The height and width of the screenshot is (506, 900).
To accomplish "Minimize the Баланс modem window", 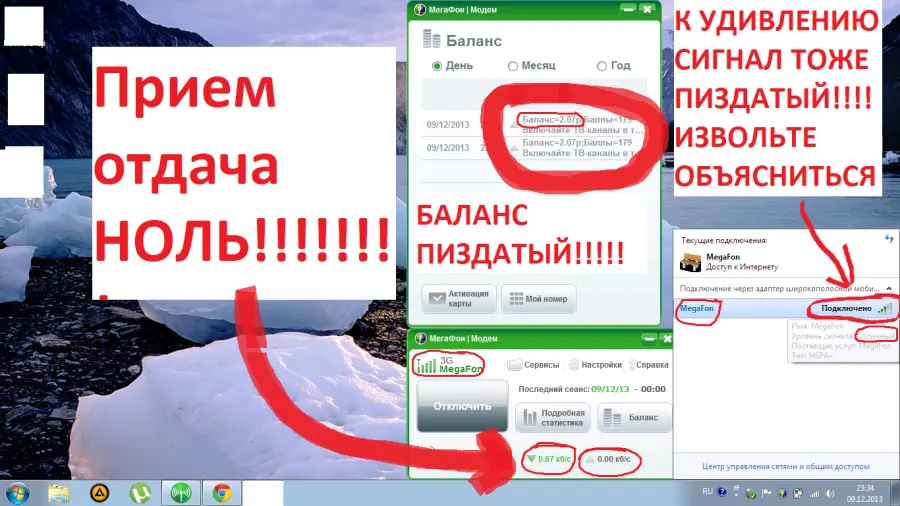I will tap(628, 9).
